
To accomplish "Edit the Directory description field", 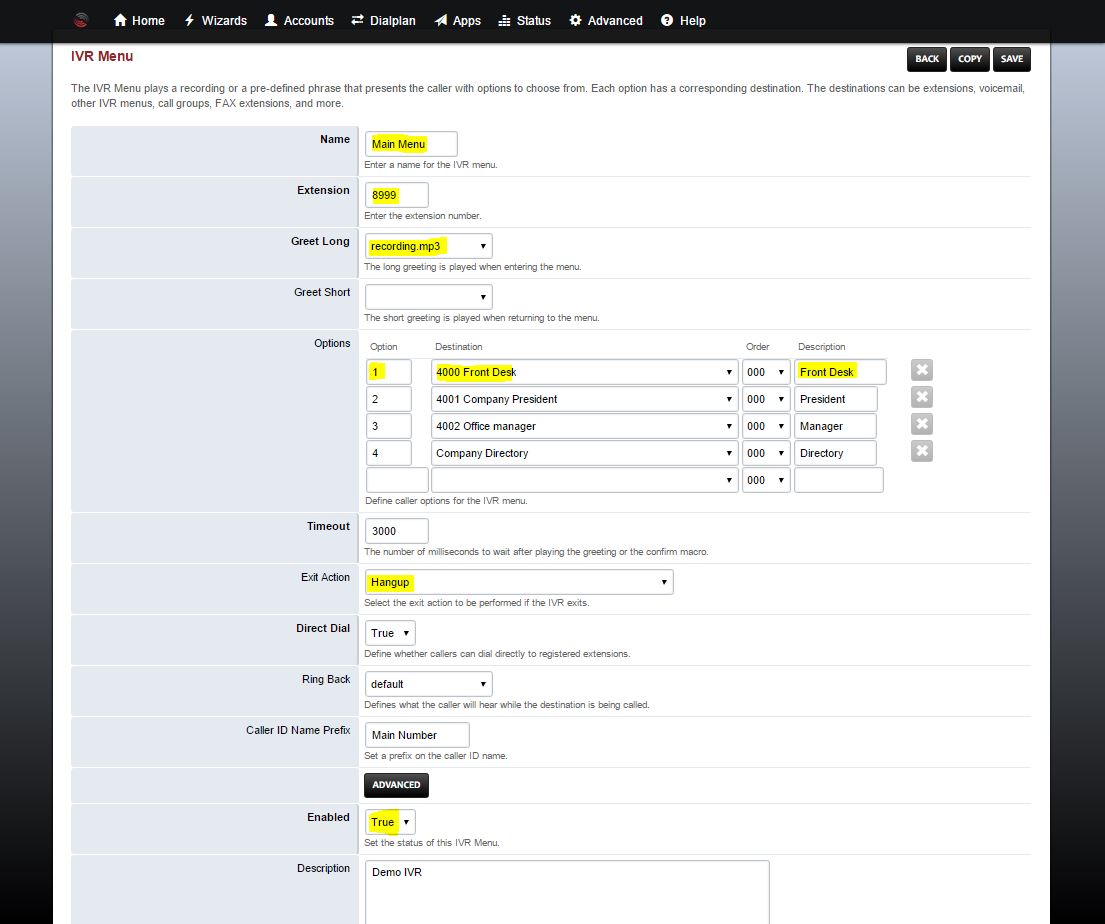I will [835, 453].
